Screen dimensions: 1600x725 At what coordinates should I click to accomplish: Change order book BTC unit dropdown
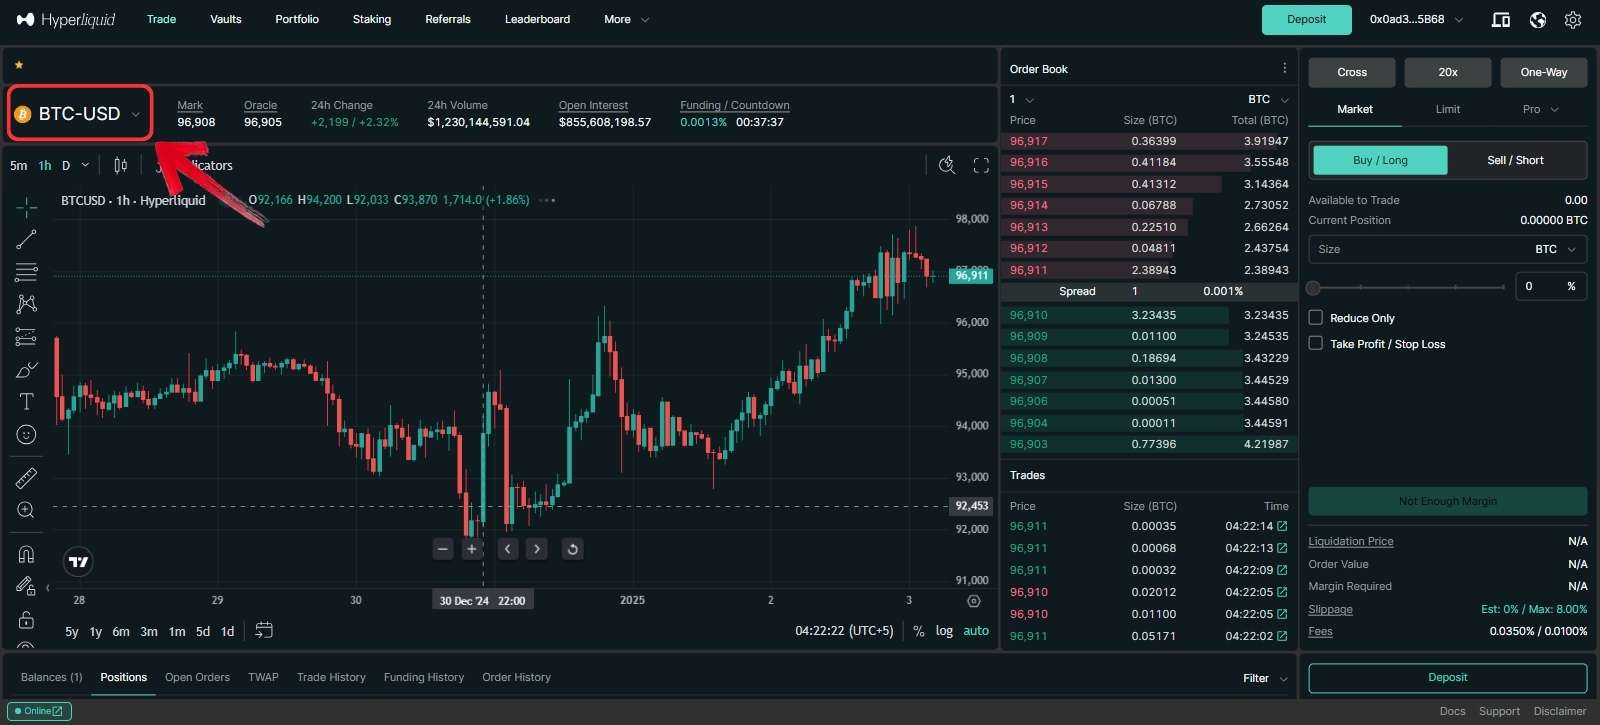1269,99
